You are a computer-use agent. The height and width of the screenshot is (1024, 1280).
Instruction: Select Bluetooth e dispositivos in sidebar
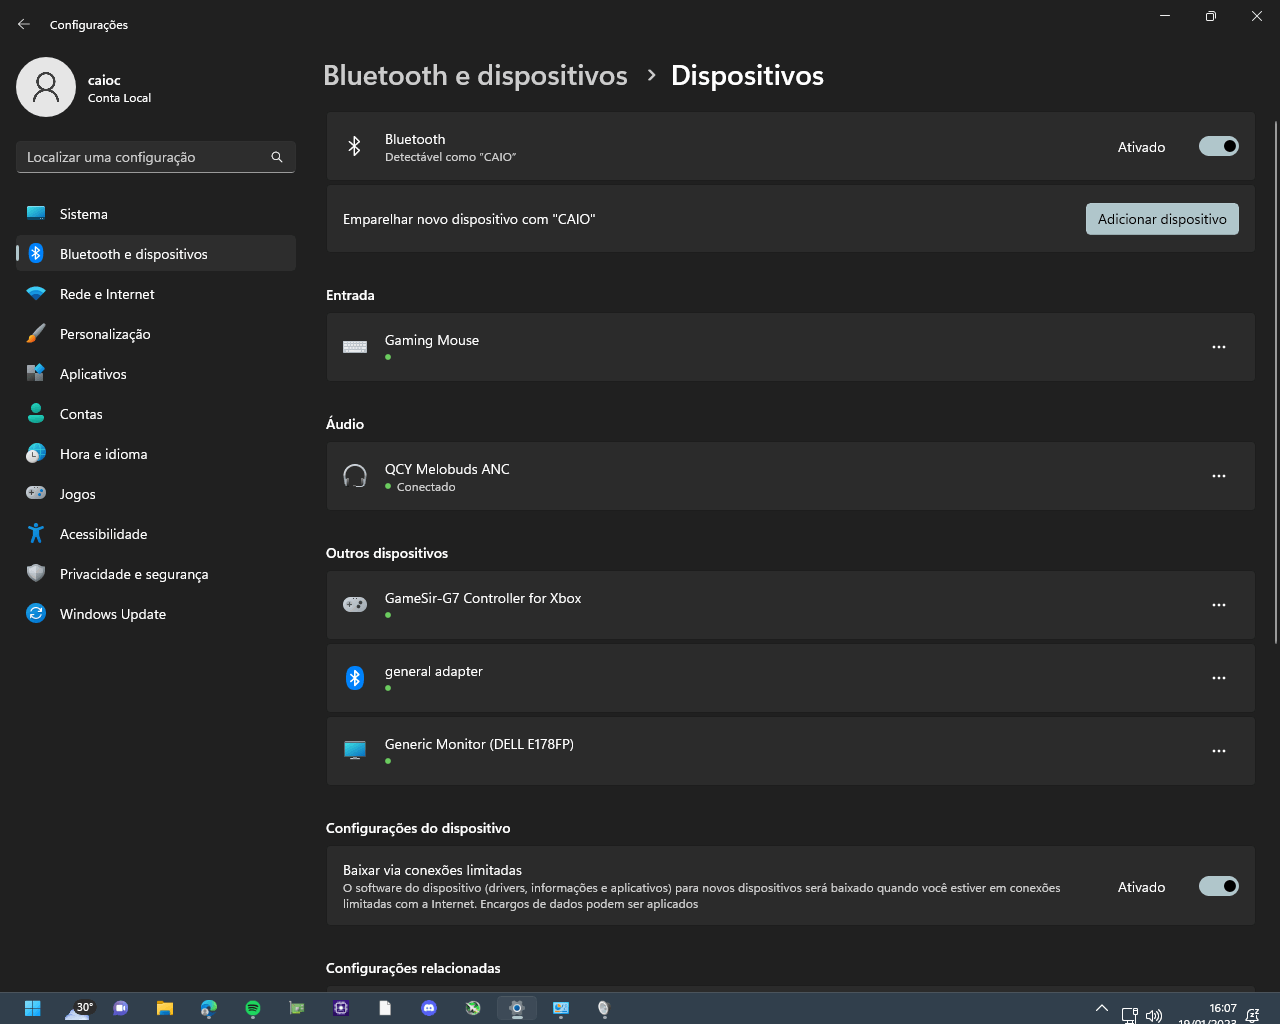tap(156, 254)
